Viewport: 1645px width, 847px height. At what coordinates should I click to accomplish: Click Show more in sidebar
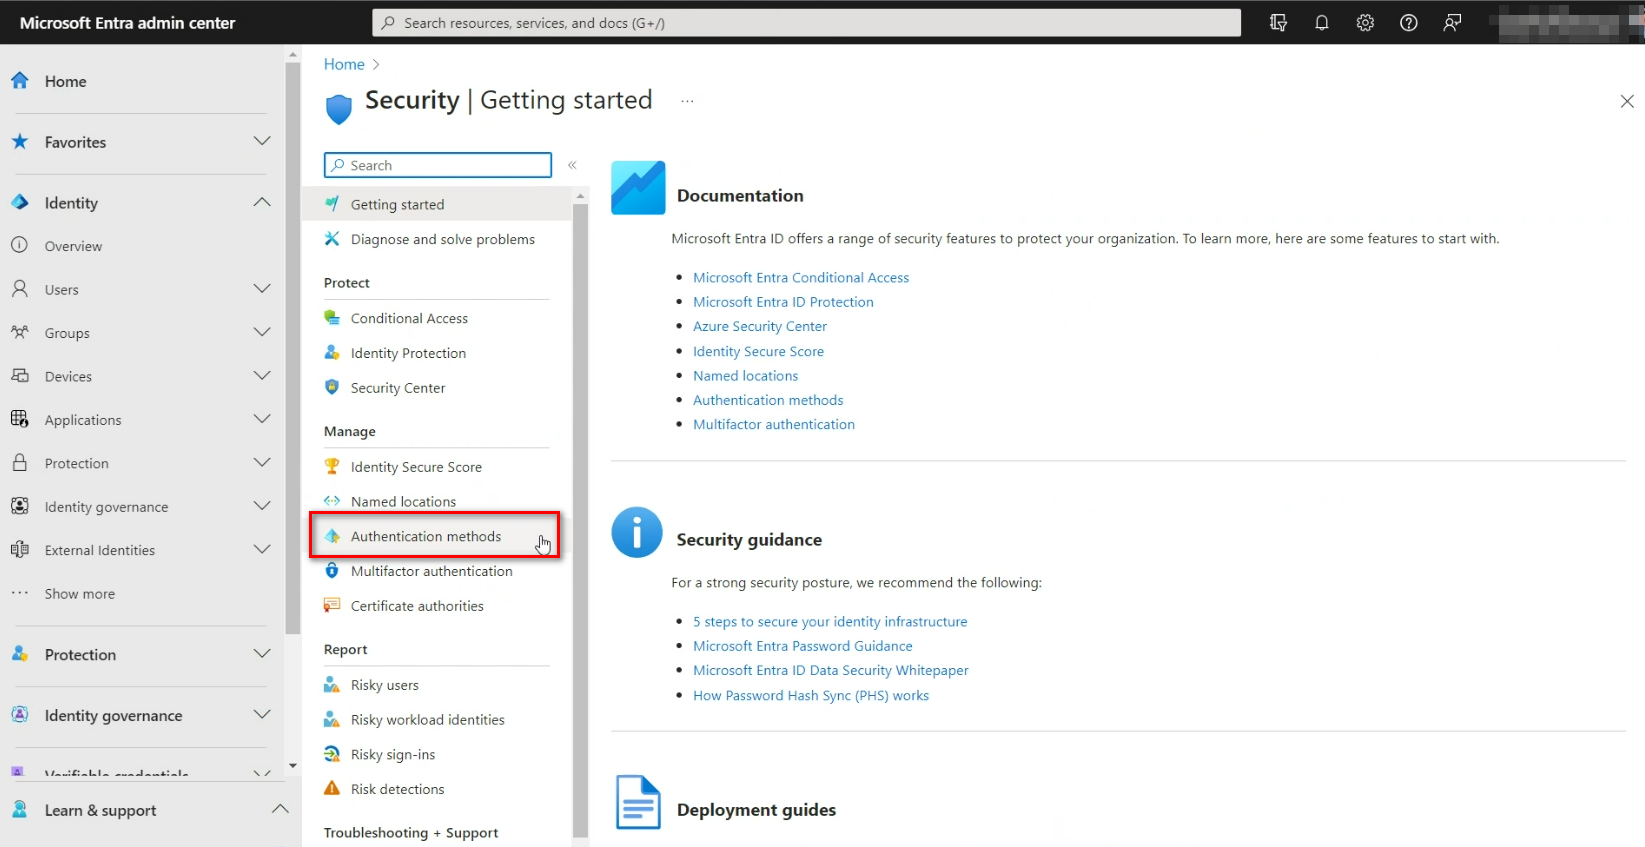point(80,594)
